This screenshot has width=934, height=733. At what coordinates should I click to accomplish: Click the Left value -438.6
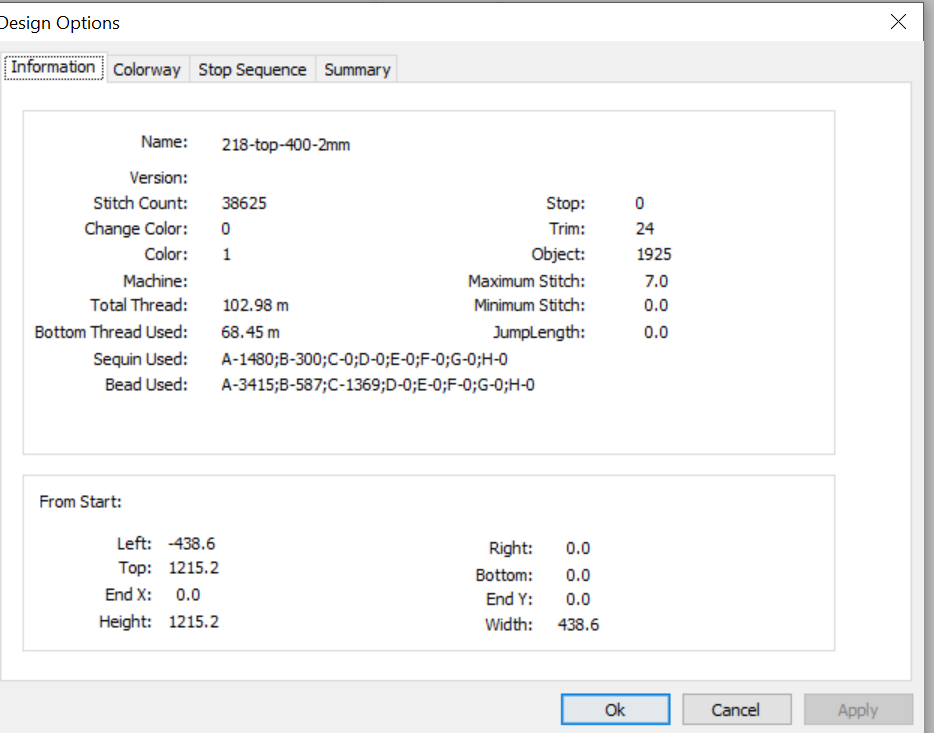(192, 544)
